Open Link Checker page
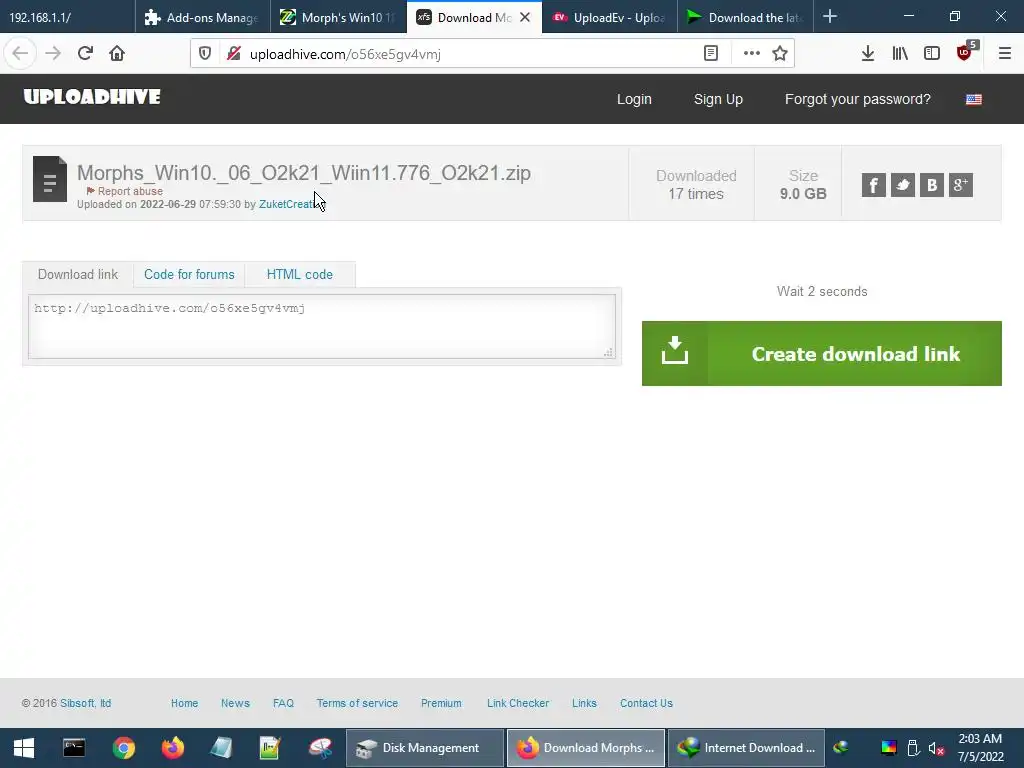1024x768 pixels. coord(518,703)
